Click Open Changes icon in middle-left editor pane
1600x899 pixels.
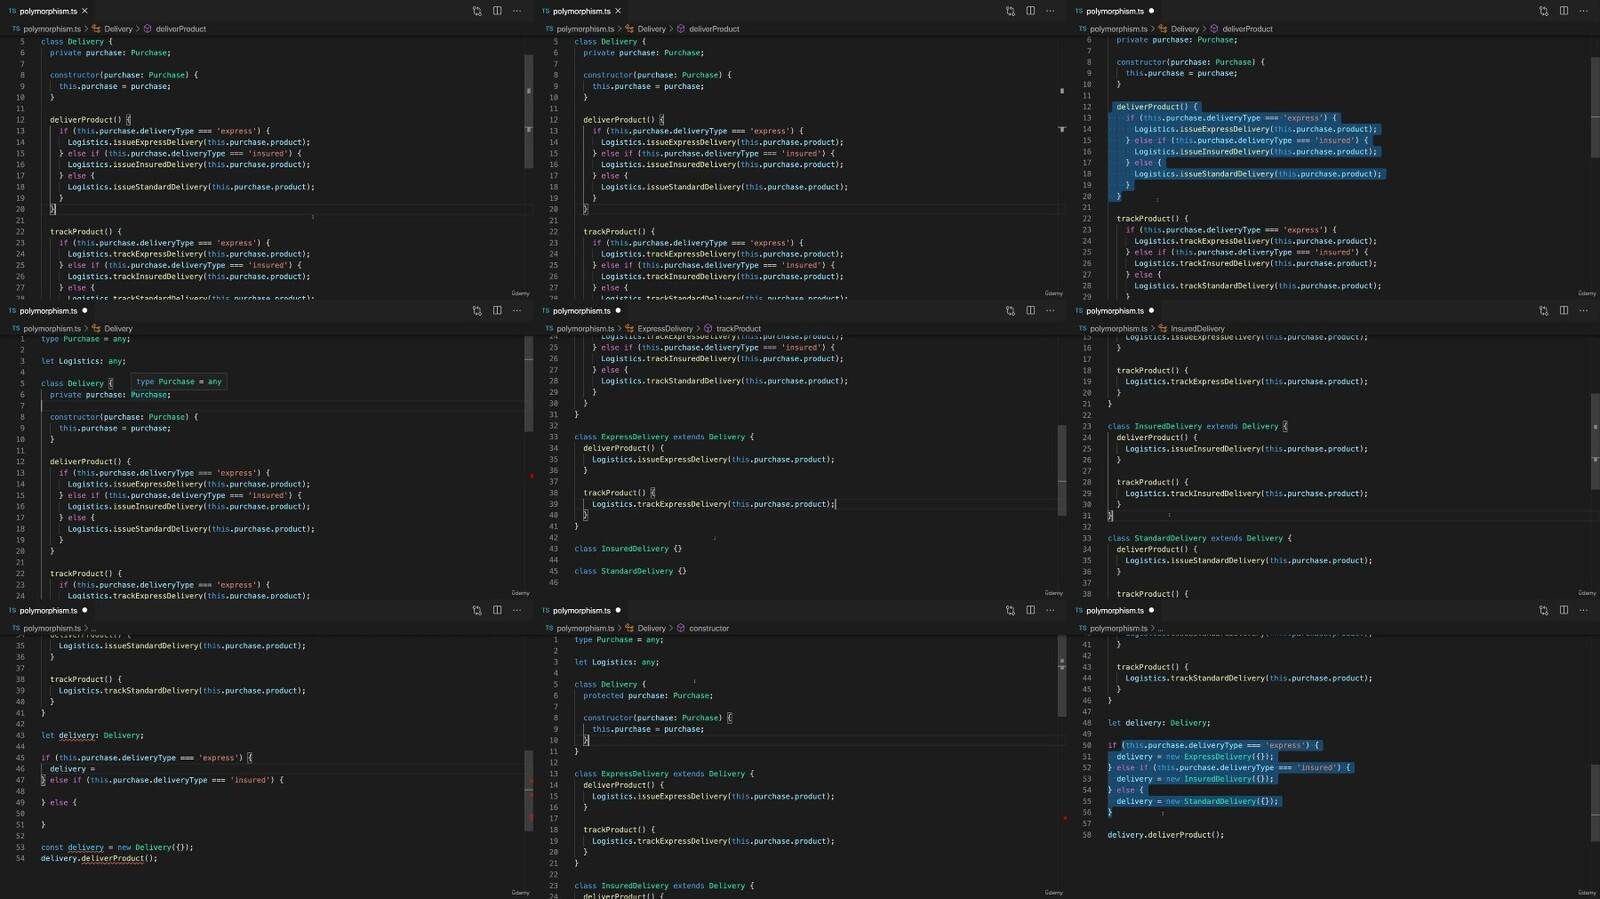coord(477,311)
